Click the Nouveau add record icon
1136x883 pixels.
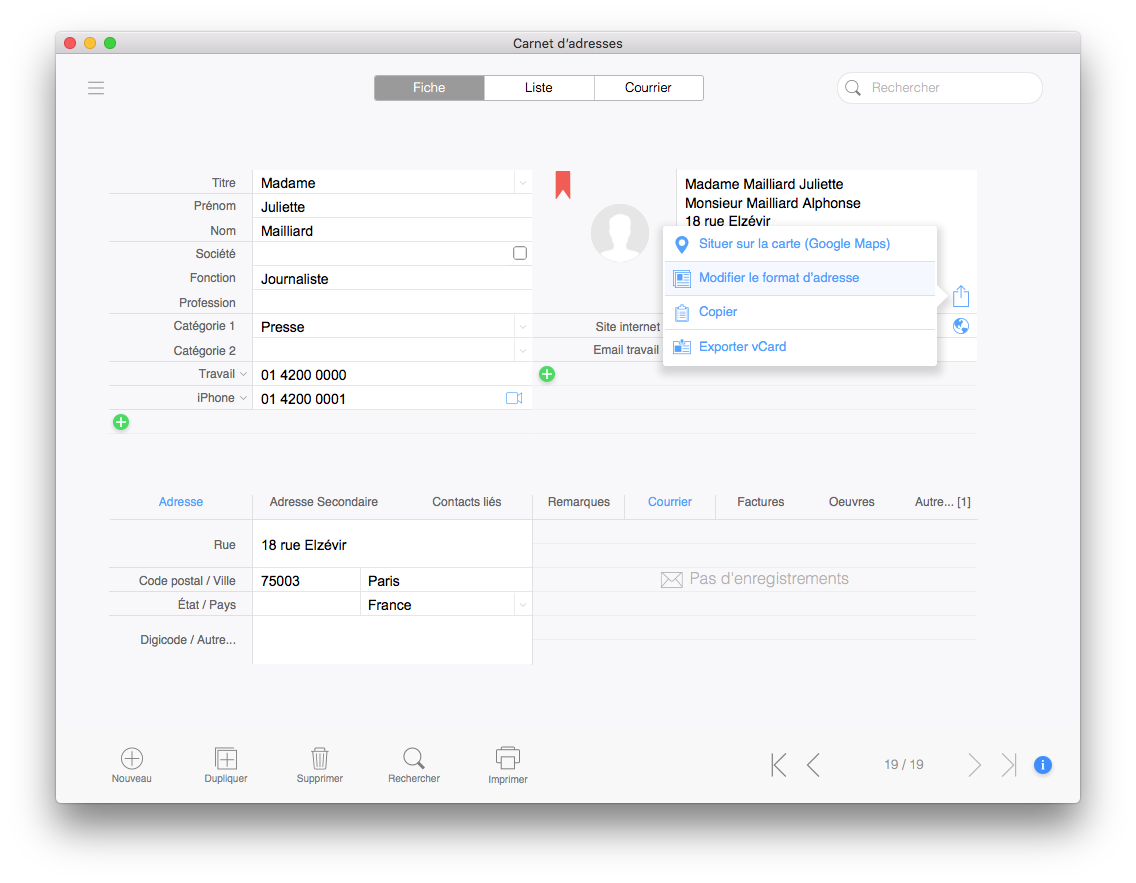131,759
